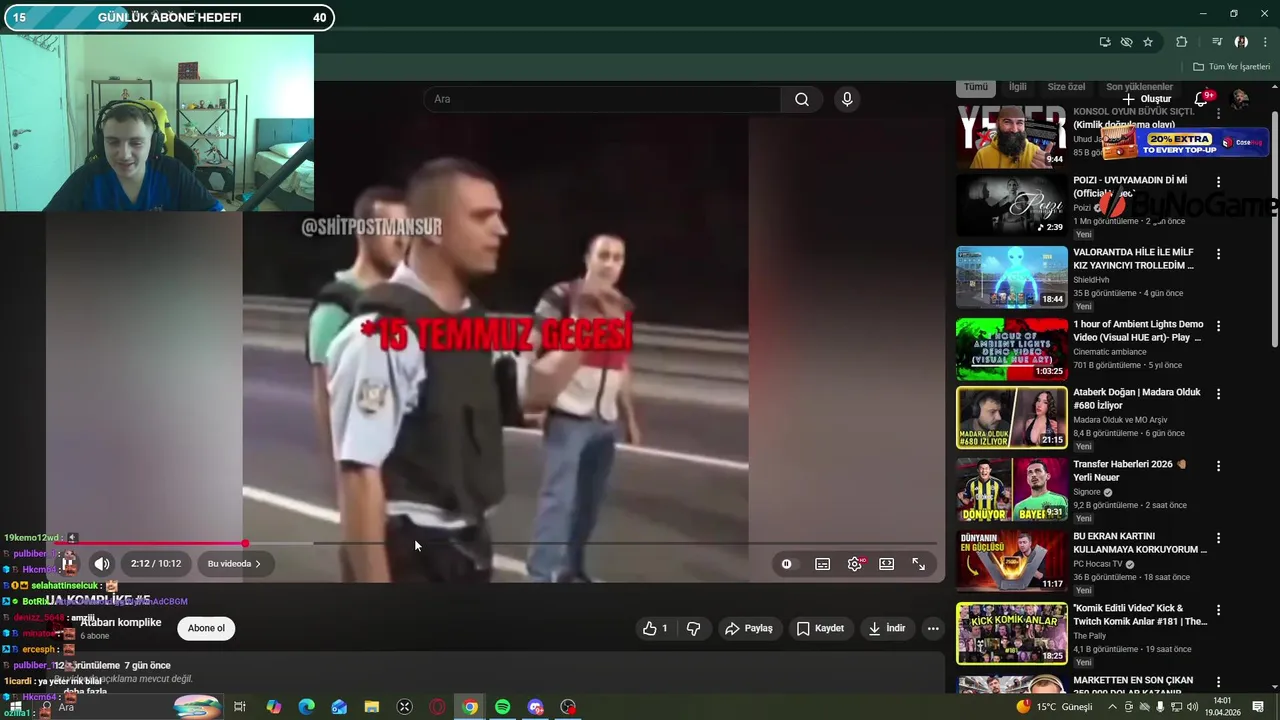Click the YouTube Ara search field
This screenshot has width=1280, height=720.
pos(603,99)
